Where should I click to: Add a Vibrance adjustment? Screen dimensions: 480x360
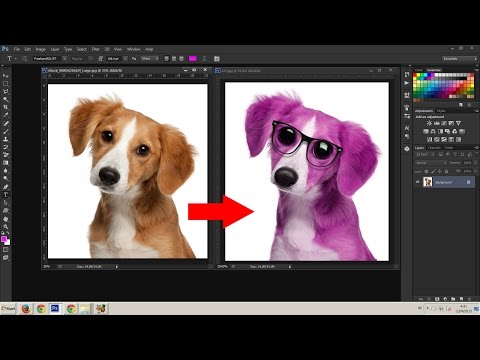point(458,123)
